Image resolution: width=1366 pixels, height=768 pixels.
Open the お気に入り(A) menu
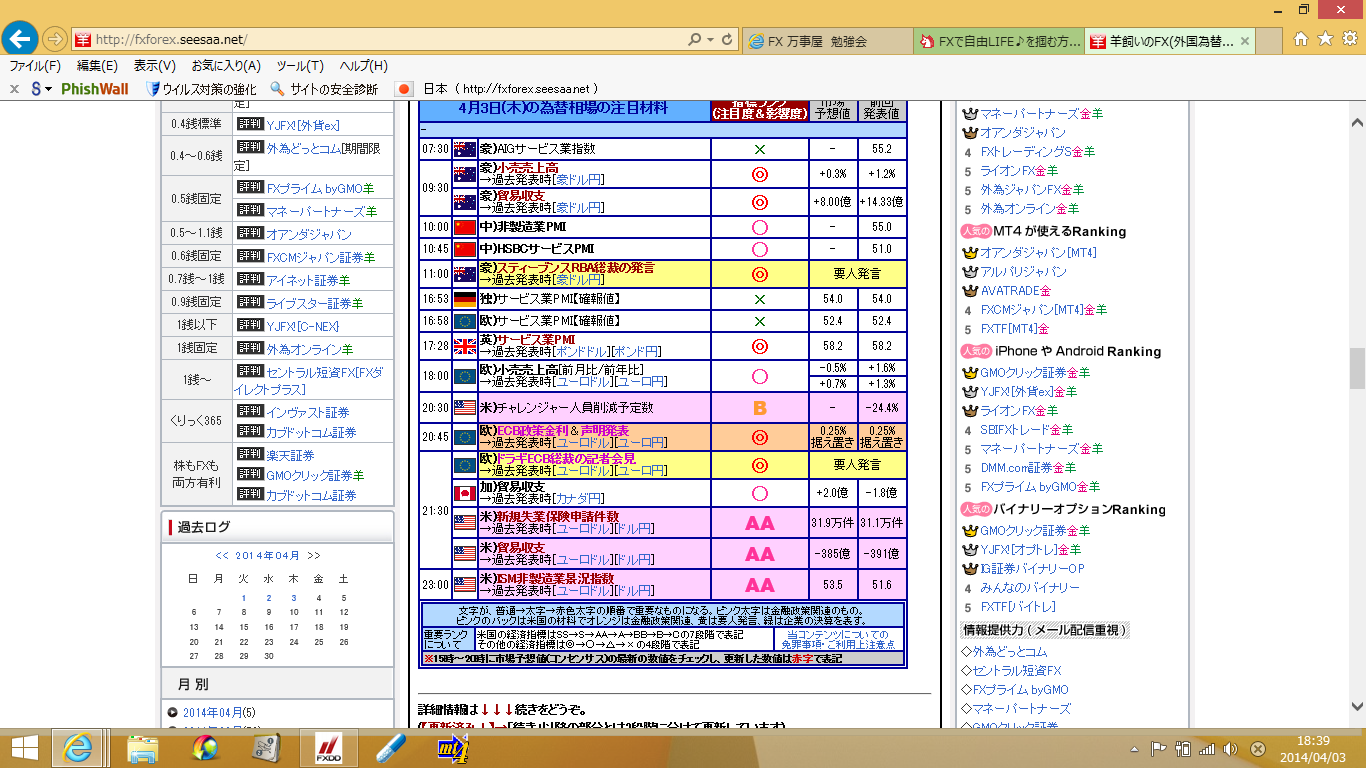pos(226,66)
